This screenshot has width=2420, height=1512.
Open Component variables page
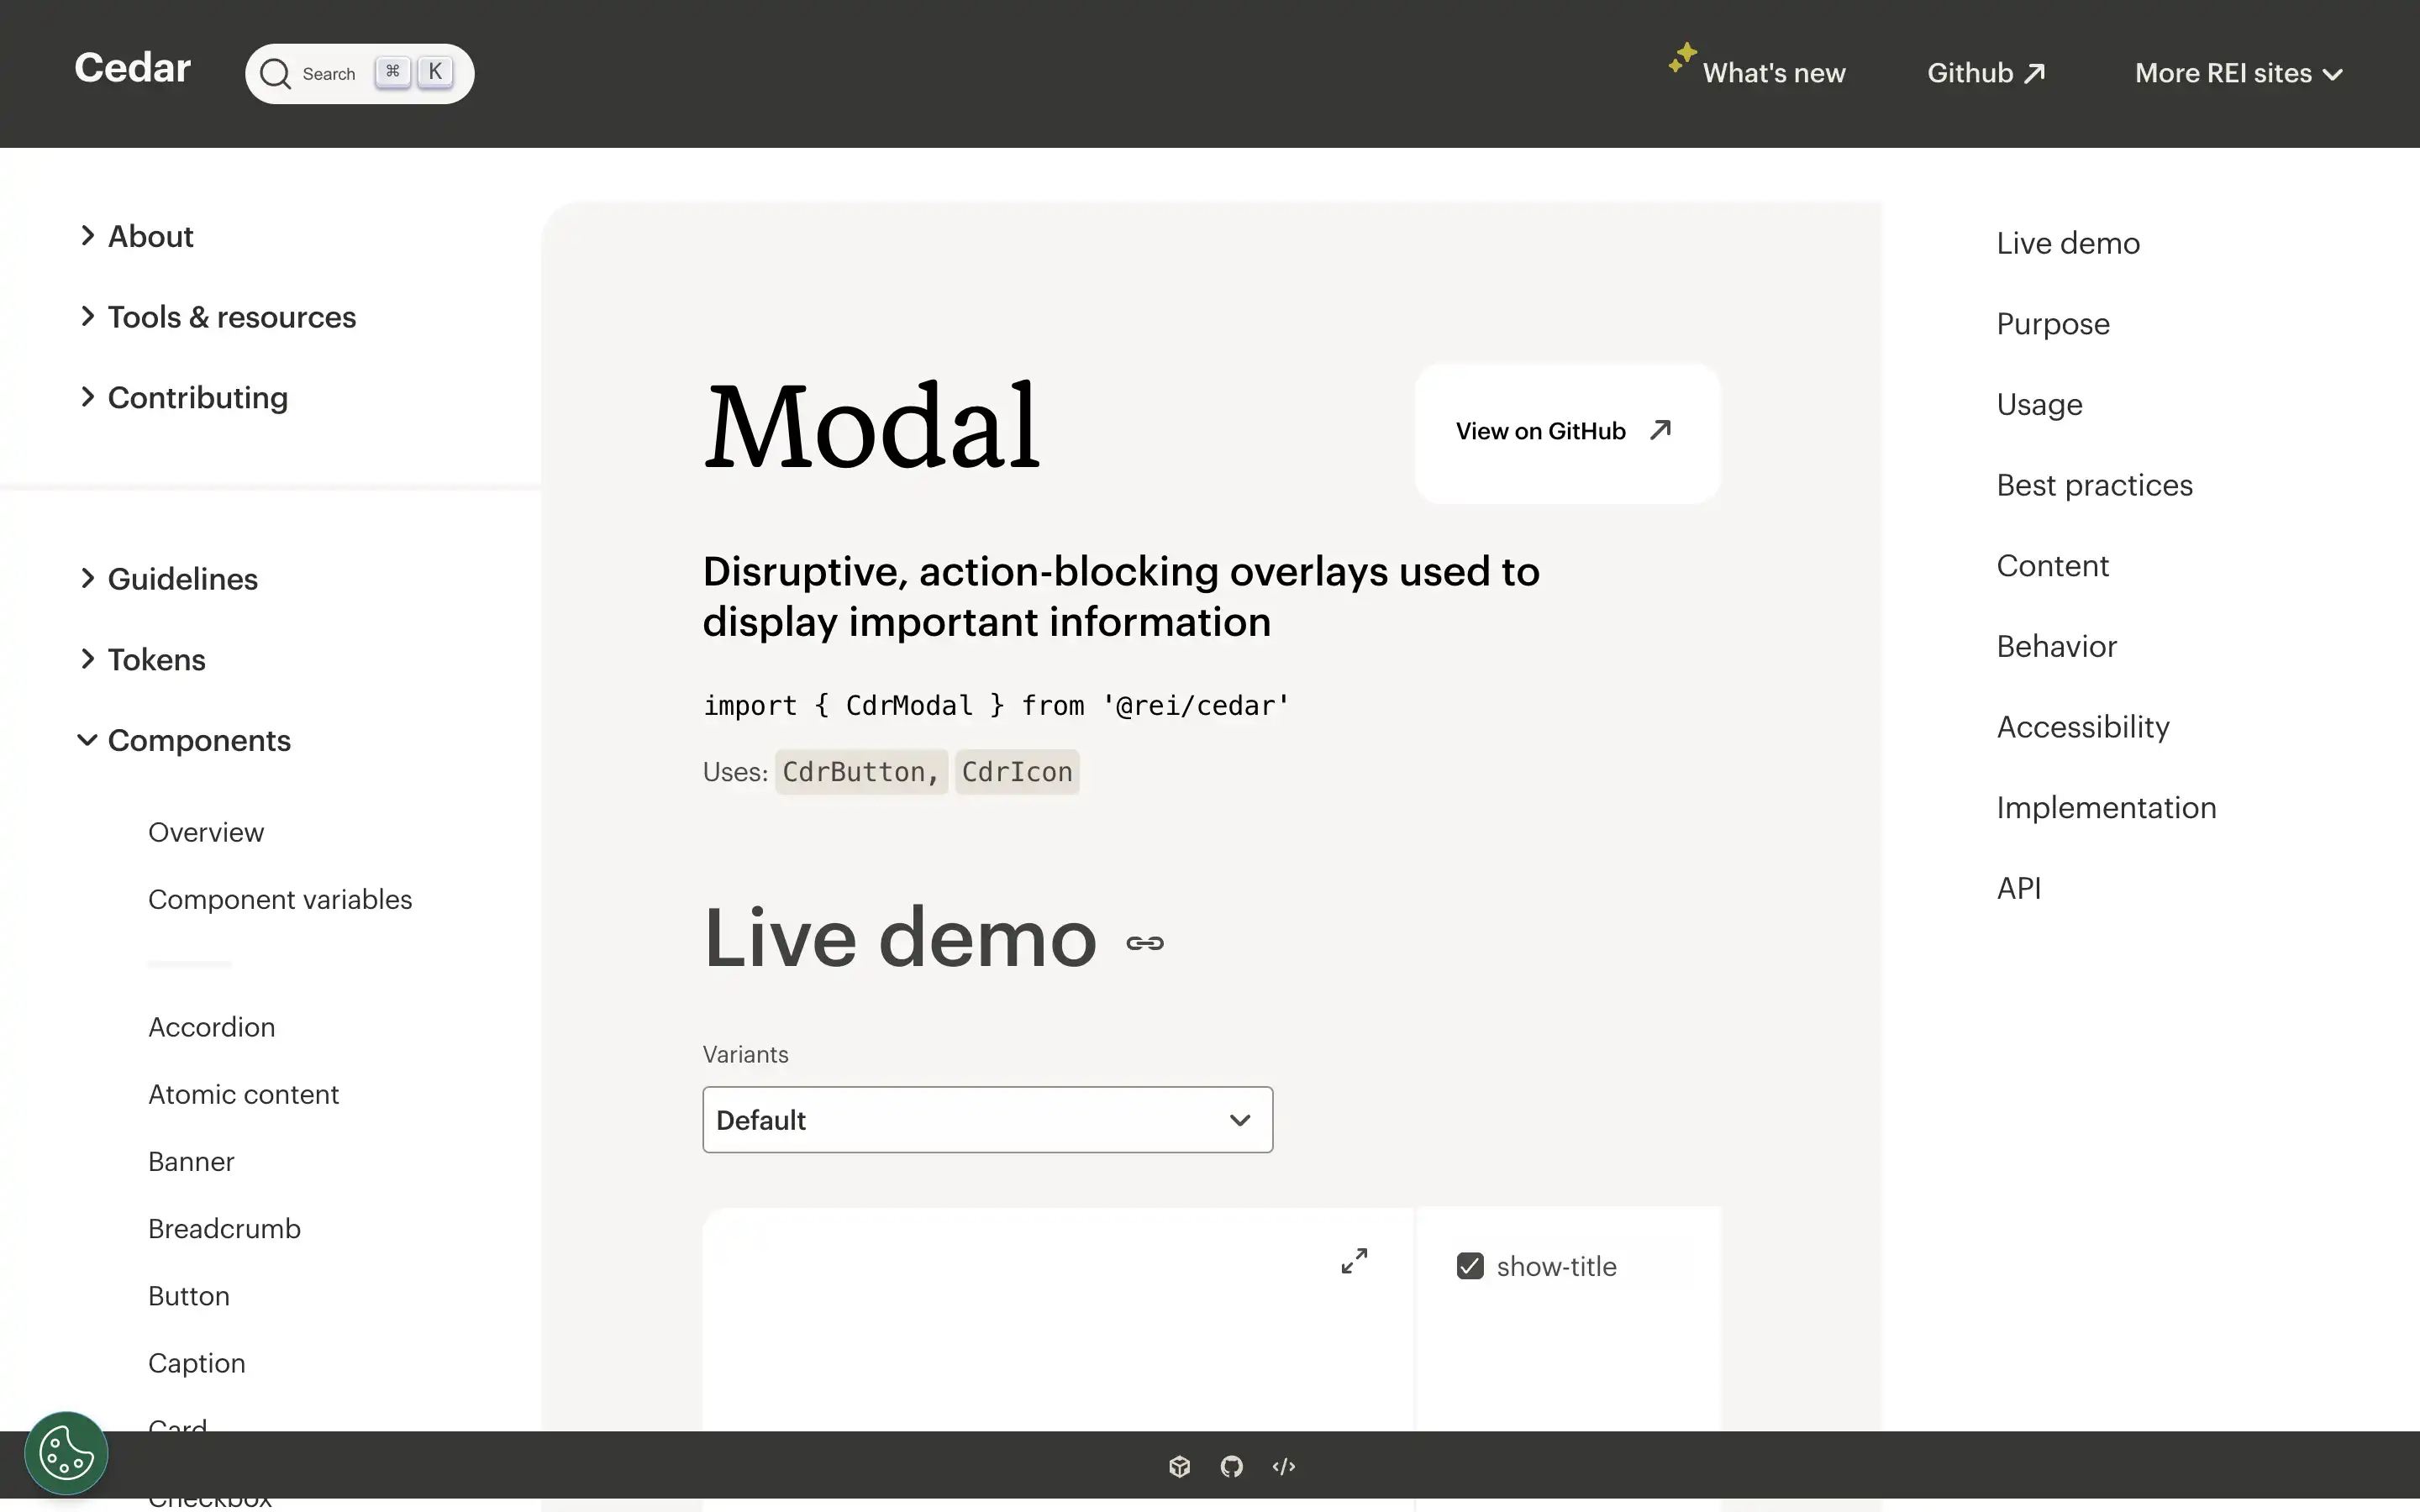coord(280,899)
